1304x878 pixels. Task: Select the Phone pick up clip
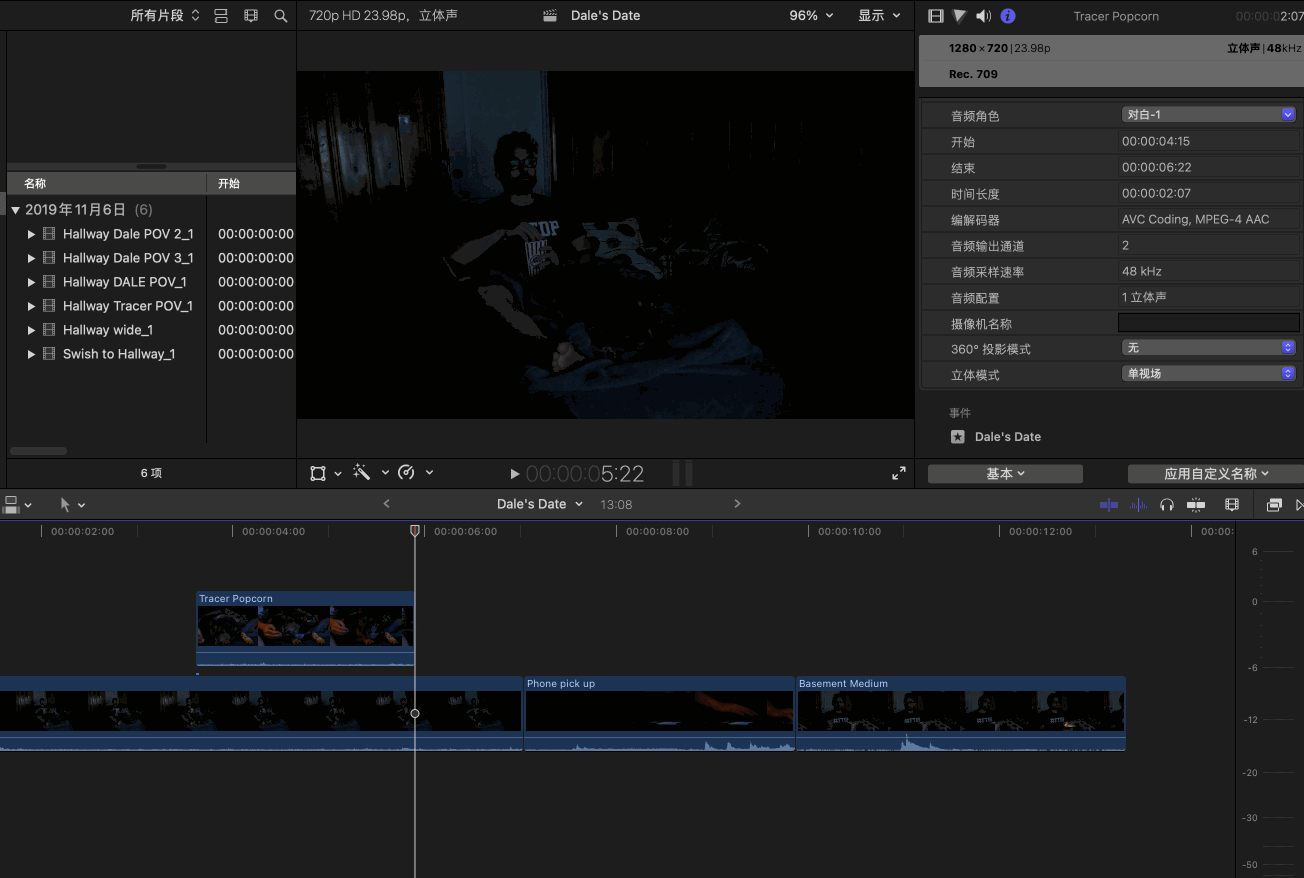point(659,714)
